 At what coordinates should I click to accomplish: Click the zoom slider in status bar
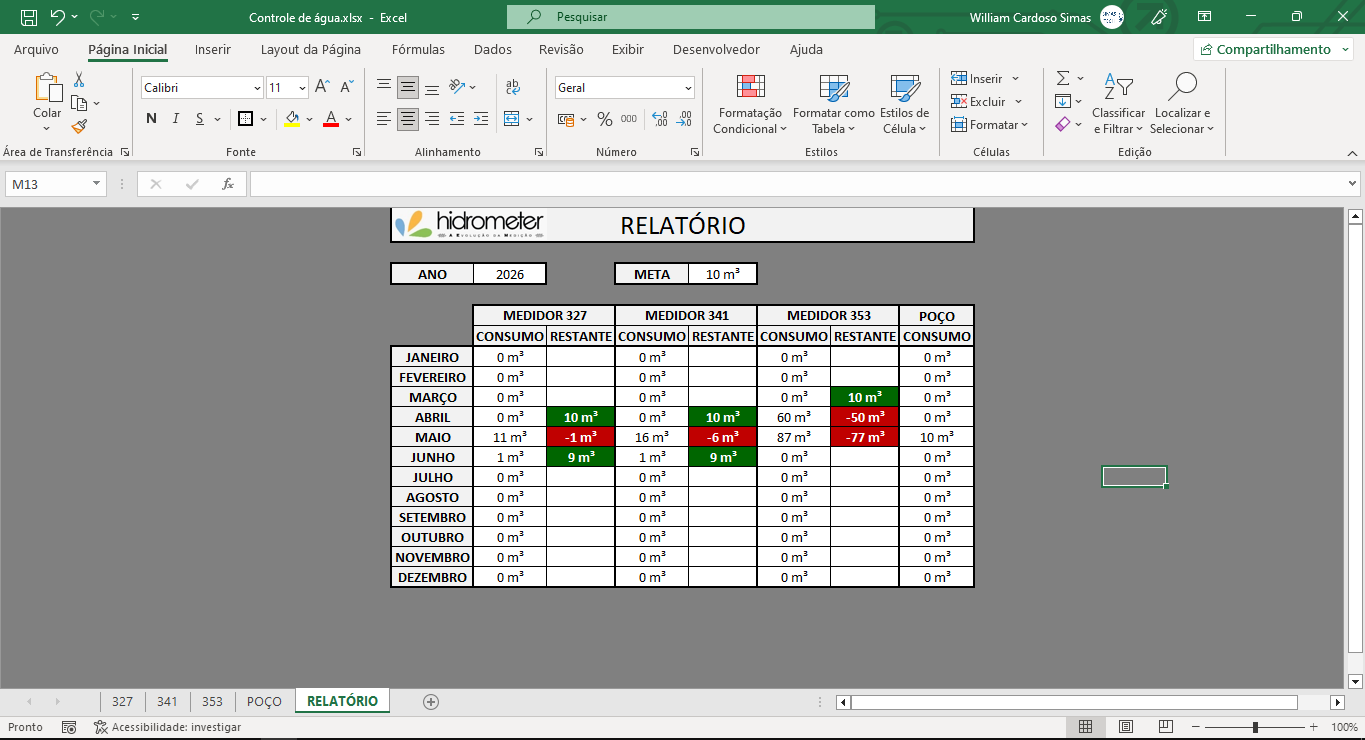[1255, 727]
